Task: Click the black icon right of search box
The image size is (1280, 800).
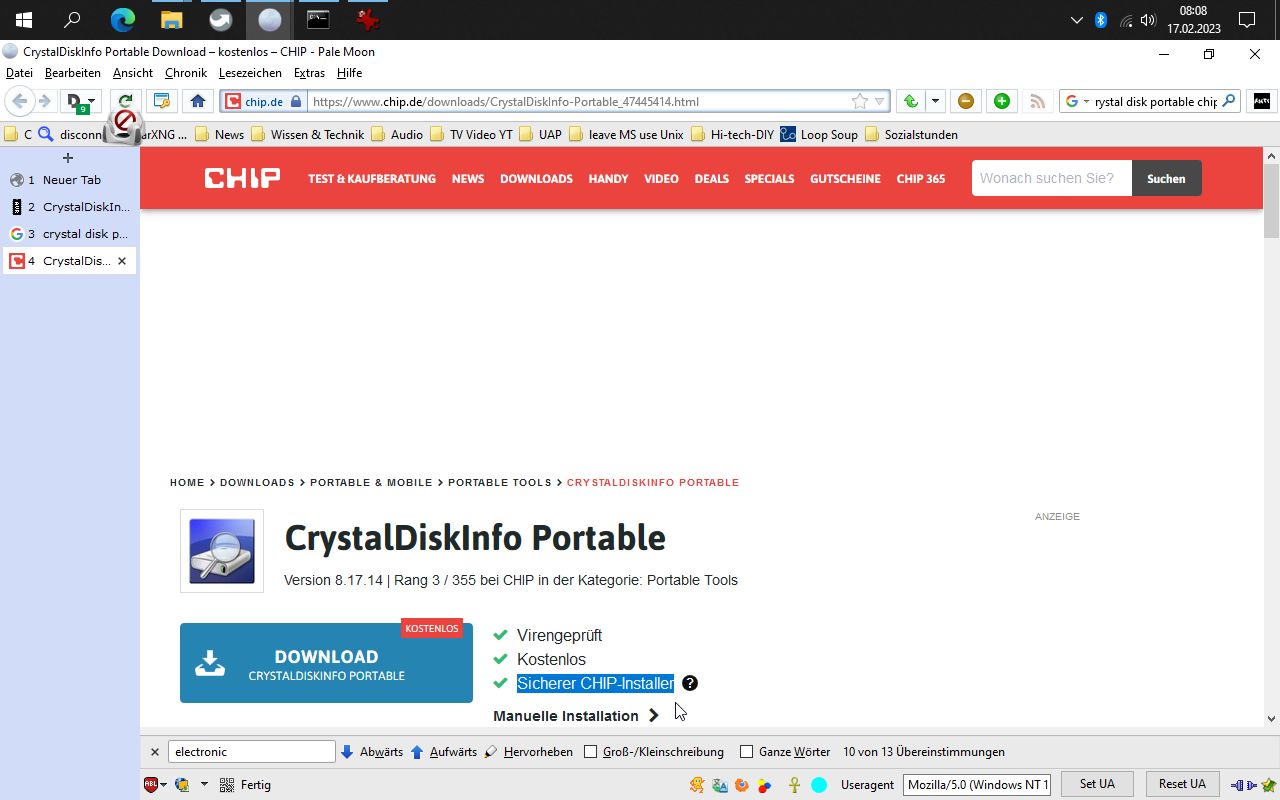Action: 1261,101
